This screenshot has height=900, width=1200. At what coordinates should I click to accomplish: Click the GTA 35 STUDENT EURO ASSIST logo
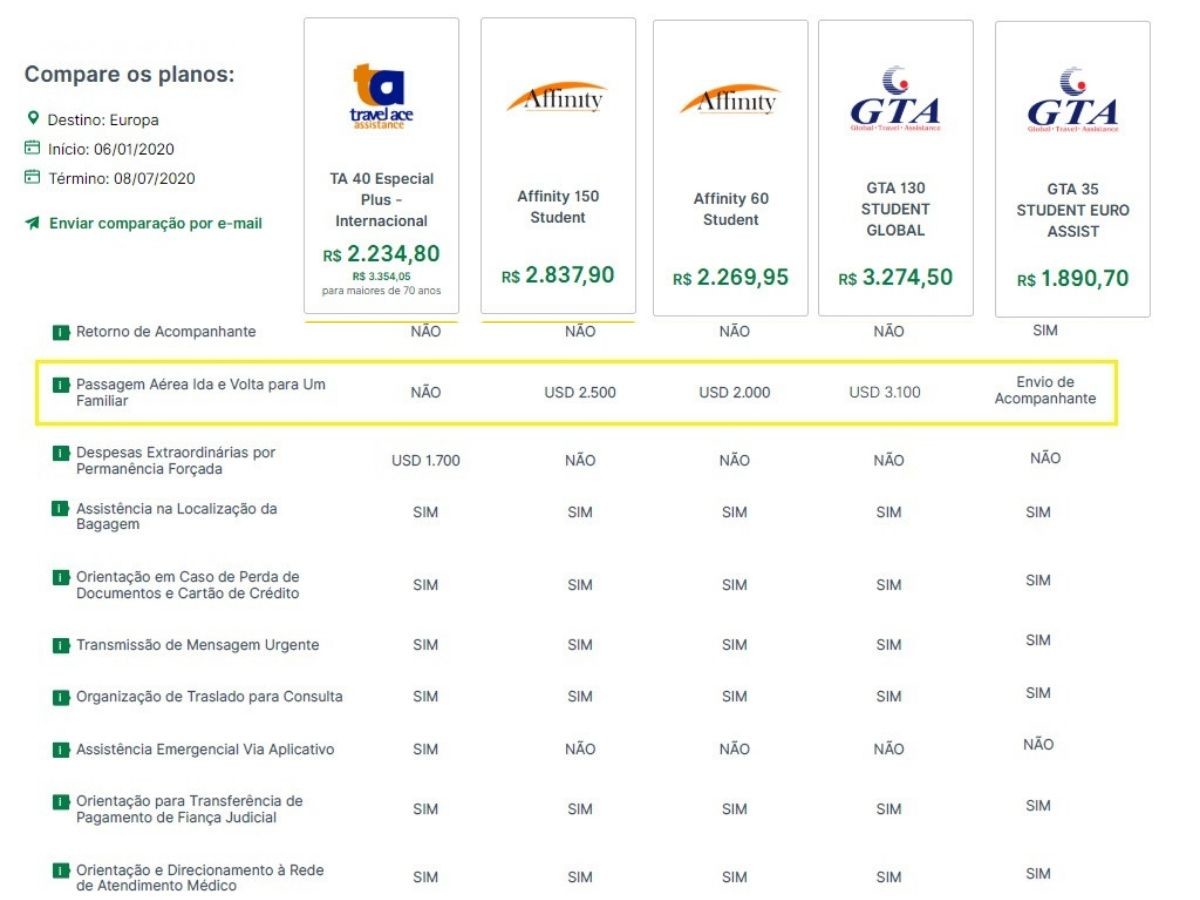pos(1072,100)
